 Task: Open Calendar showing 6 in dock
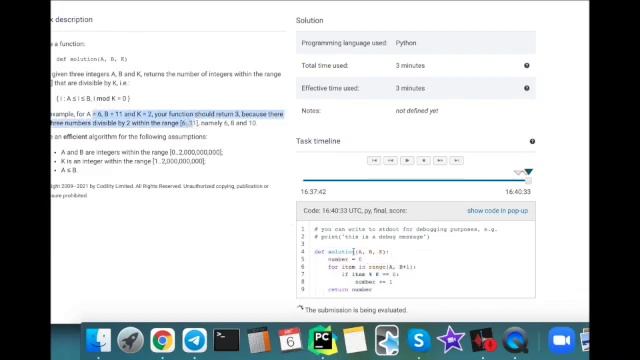290,340
